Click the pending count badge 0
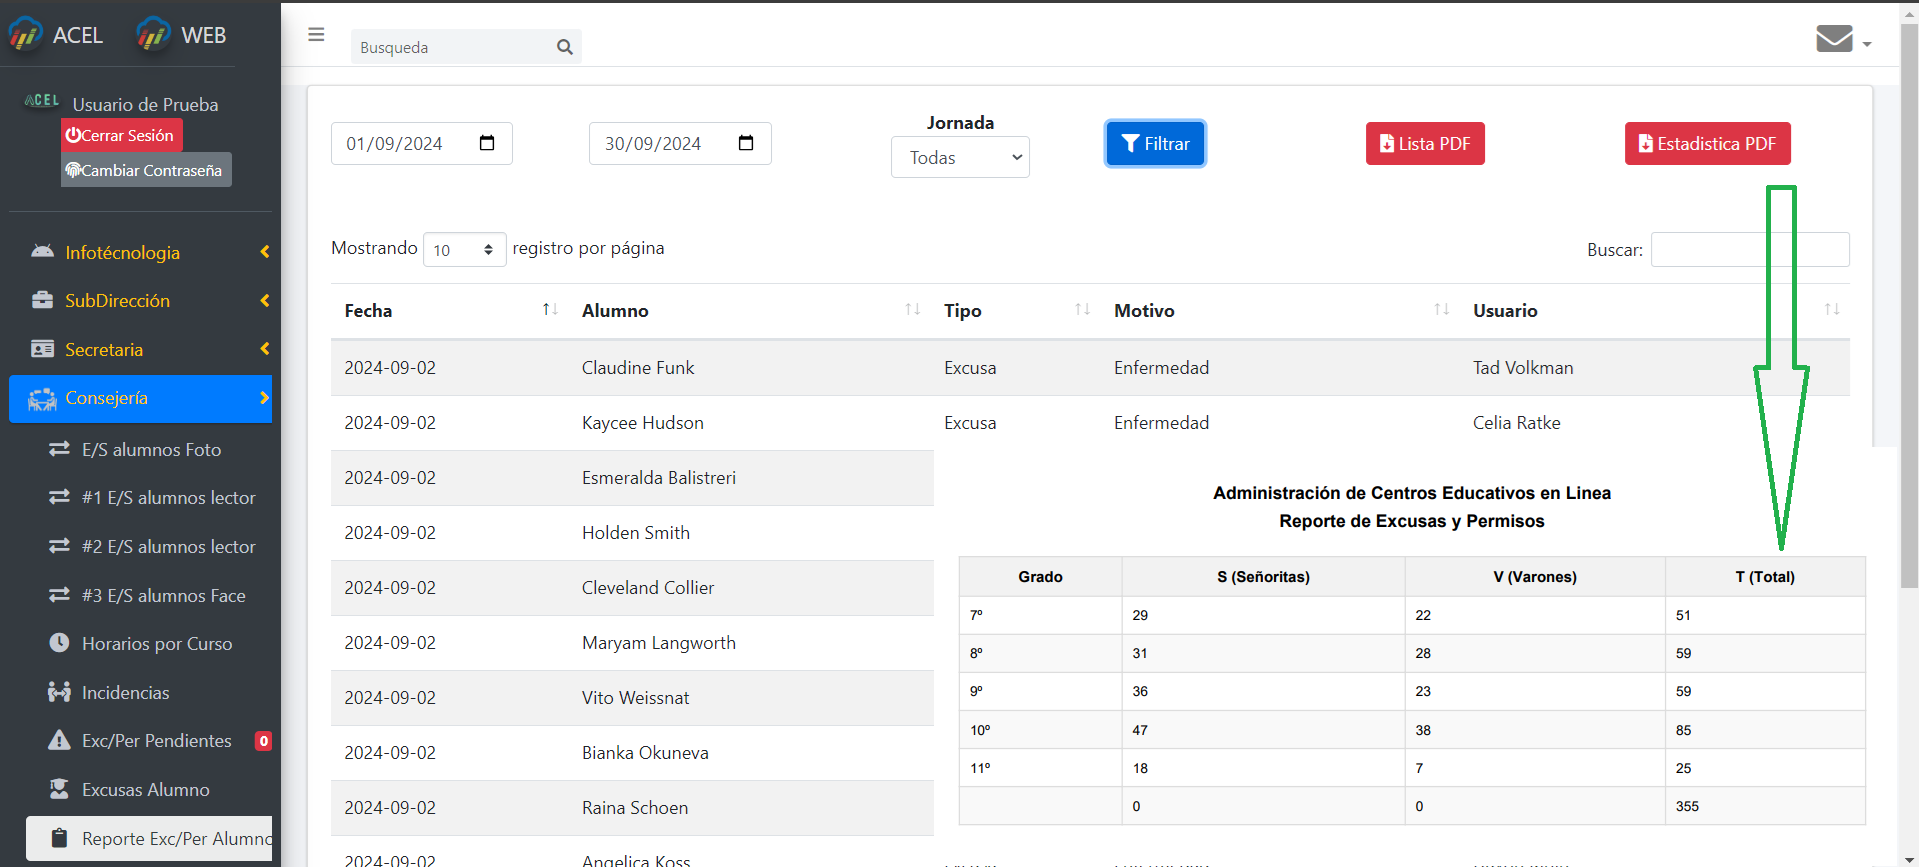This screenshot has width=1919, height=867. (263, 741)
